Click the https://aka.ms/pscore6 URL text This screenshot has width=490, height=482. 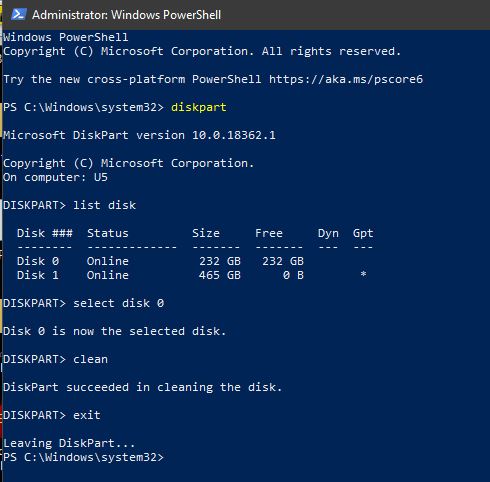[346, 79]
